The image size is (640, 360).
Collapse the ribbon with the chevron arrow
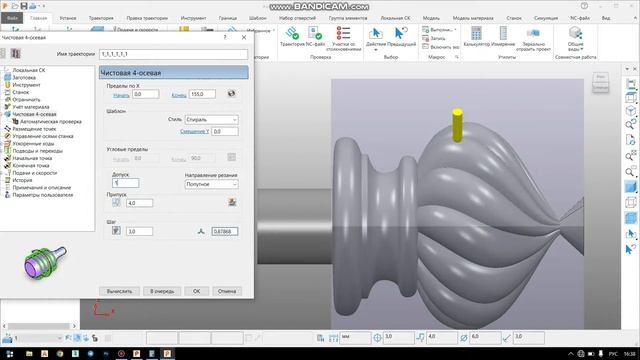(635, 18)
